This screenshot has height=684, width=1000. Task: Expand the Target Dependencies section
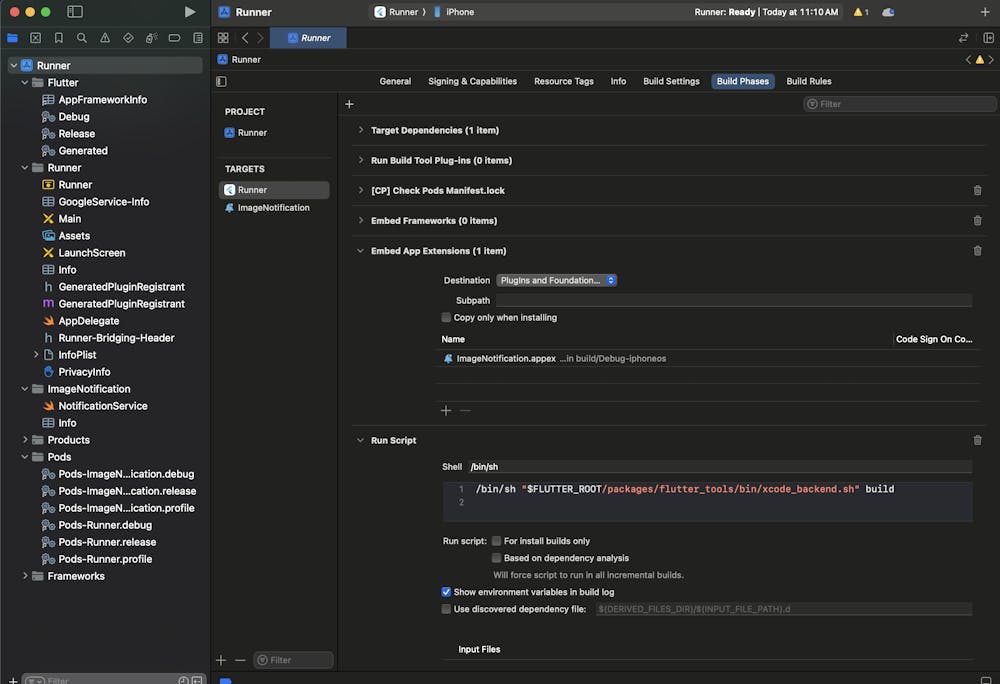(x=361, y=130)
